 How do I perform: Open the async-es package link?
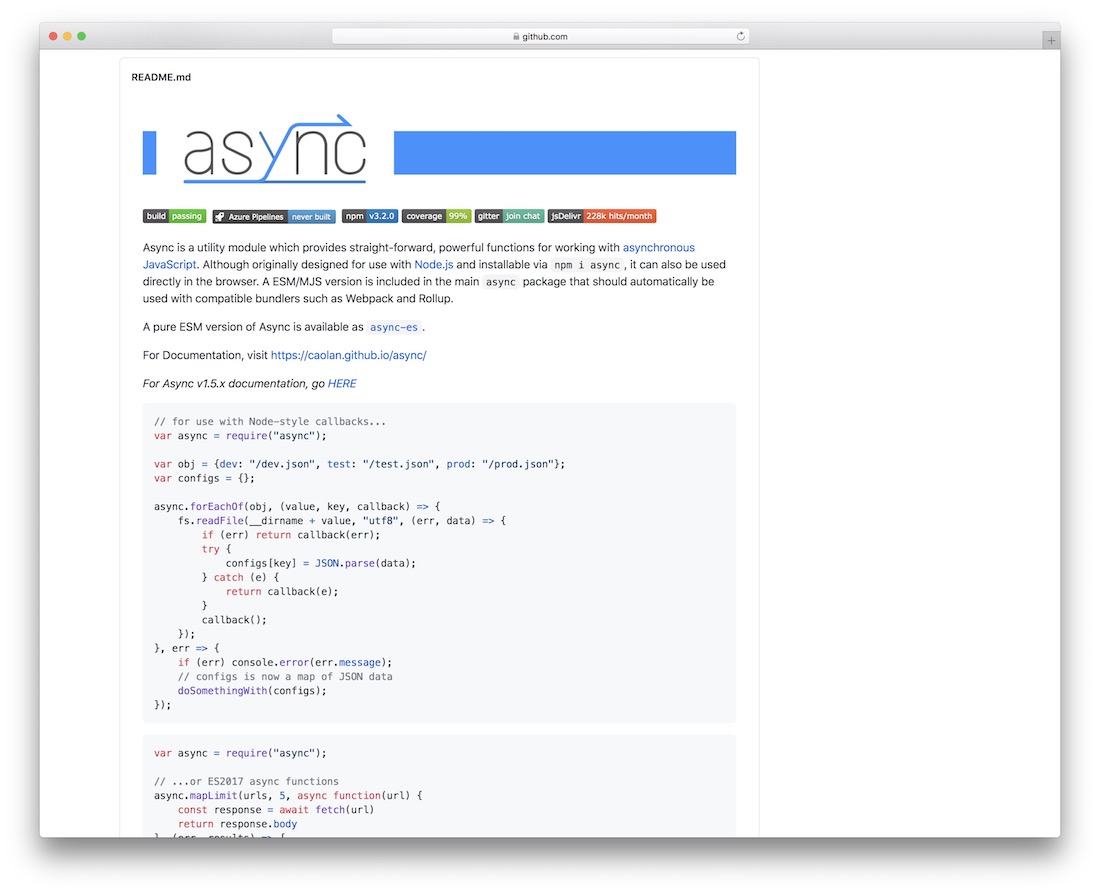point(394,327)
